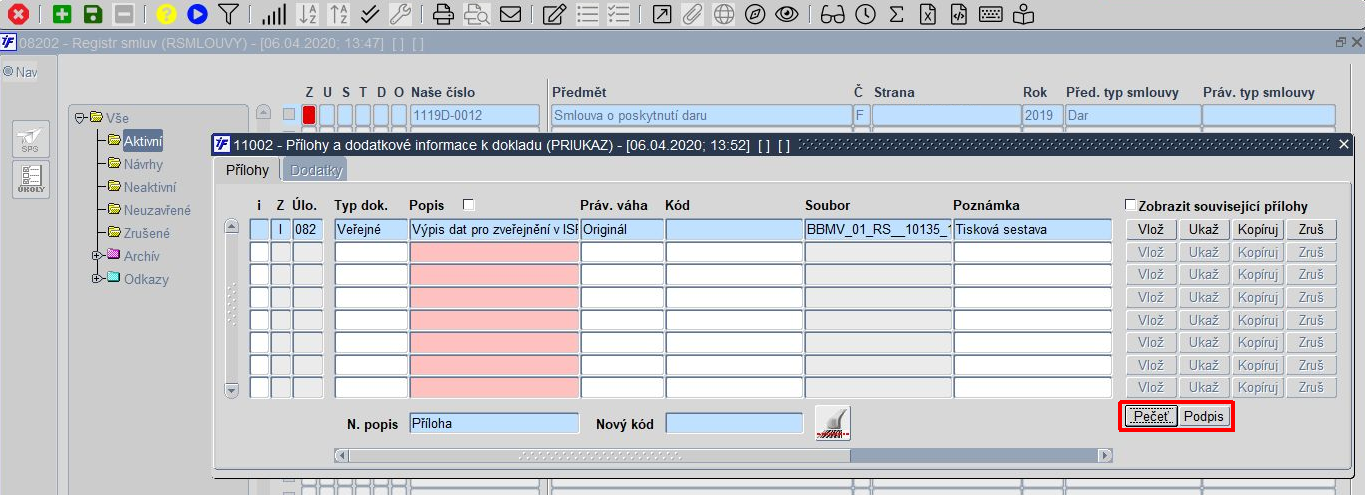Image resolution: width=1365 pixels, height=495 pixels.
Task: Click the blue play execute query icon
Action: 197,14
